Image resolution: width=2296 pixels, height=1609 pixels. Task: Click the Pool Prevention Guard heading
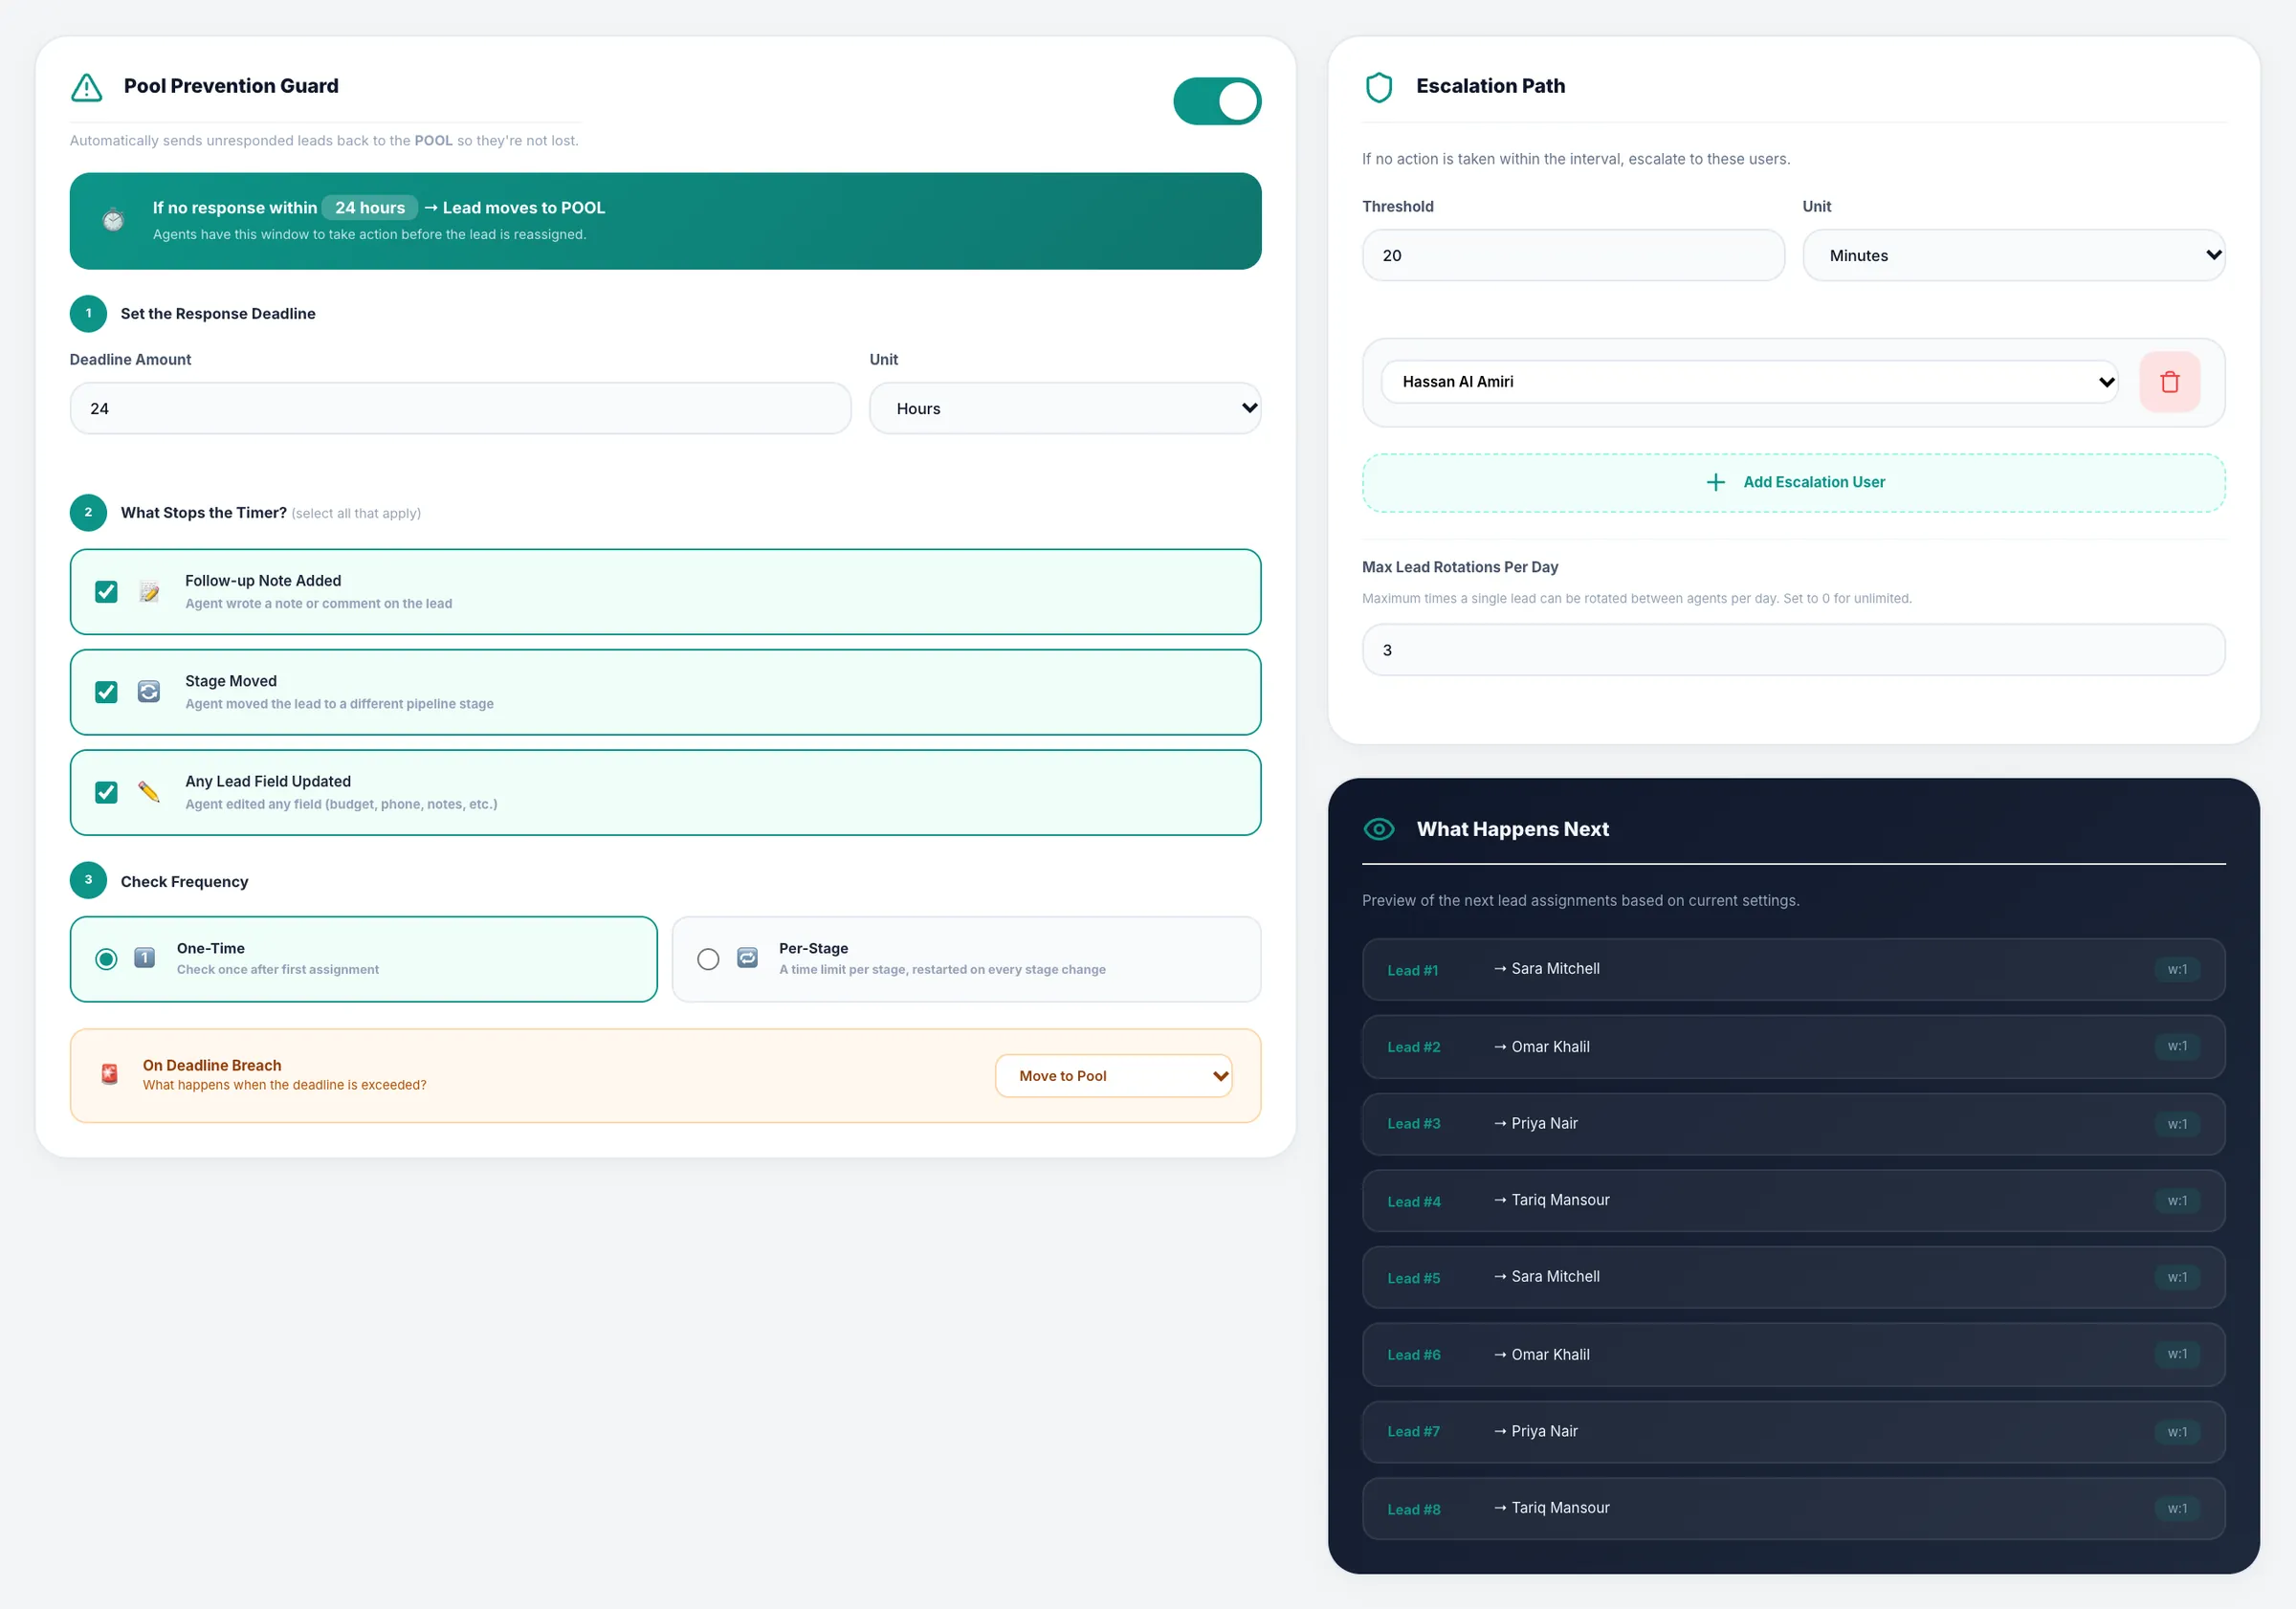tap(231, 86)
